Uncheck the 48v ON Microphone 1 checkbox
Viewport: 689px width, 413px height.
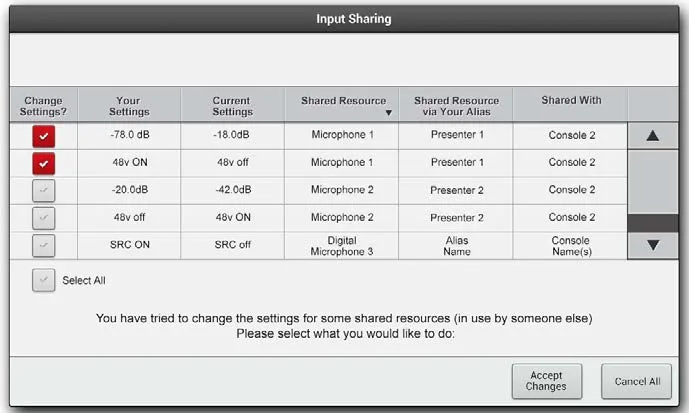click(44, 163)
